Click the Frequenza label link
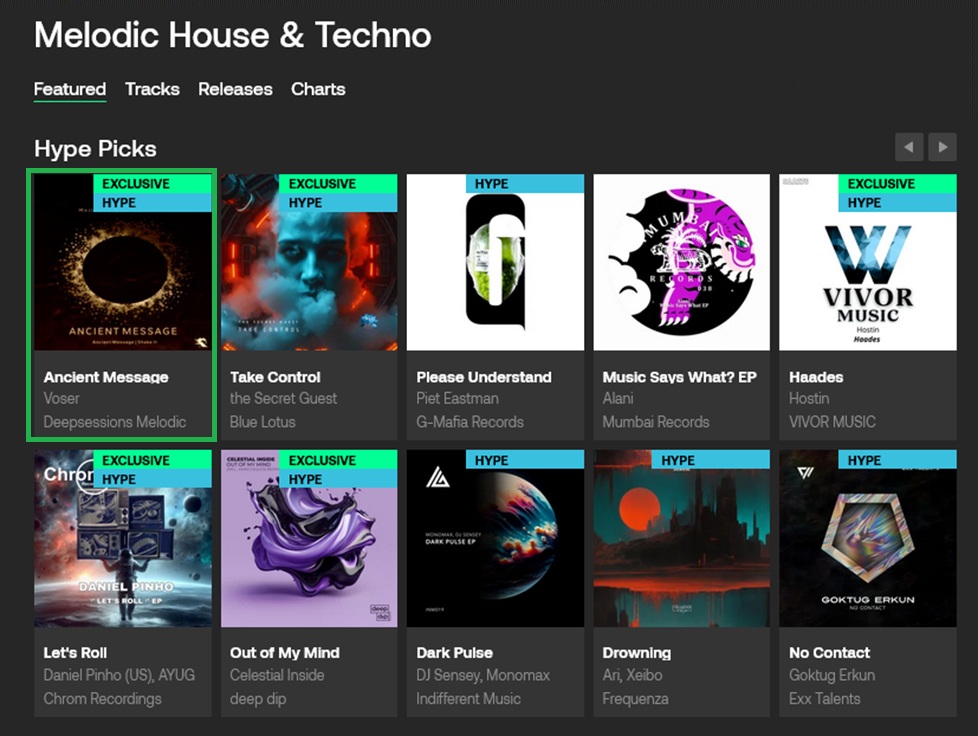Screen dimensions: 978x736 tap(635, 699)
